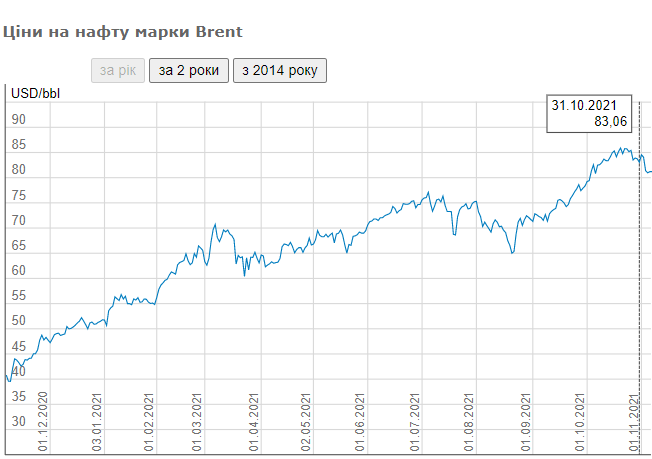
Task: Click the 01.10.2021 x-axis label
Action: pos(579,425)
